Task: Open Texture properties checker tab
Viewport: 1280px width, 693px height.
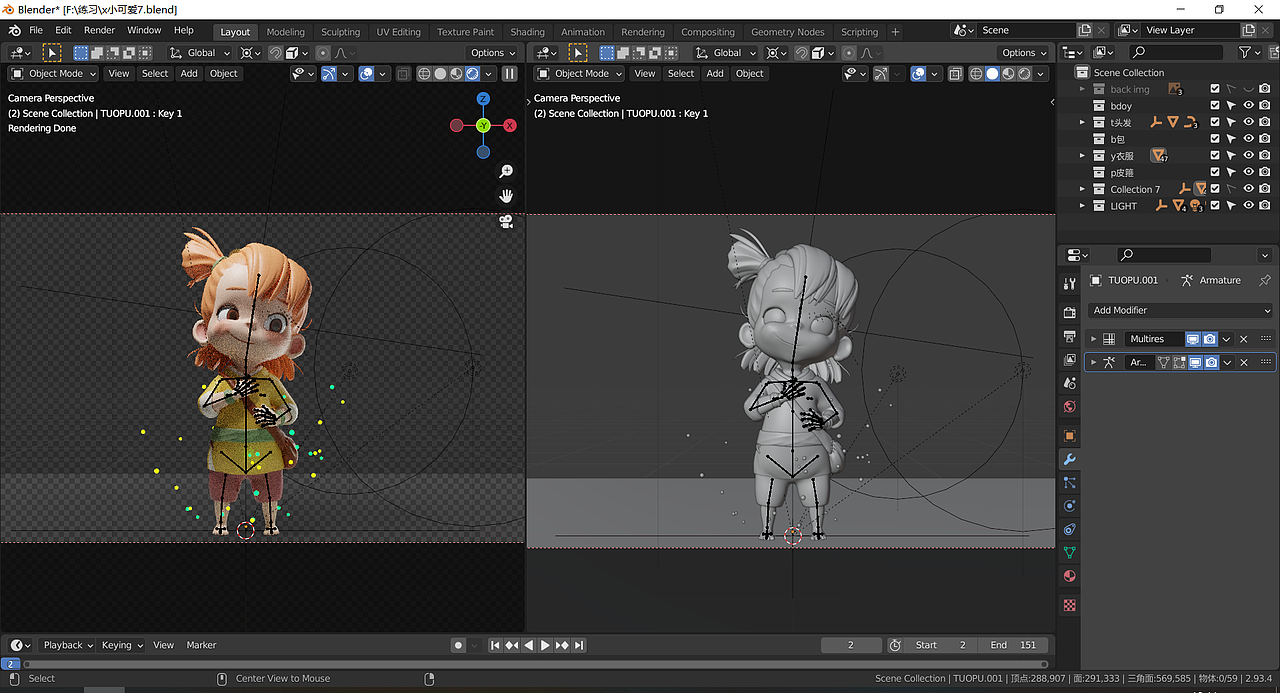Action: pos(1069,605)
